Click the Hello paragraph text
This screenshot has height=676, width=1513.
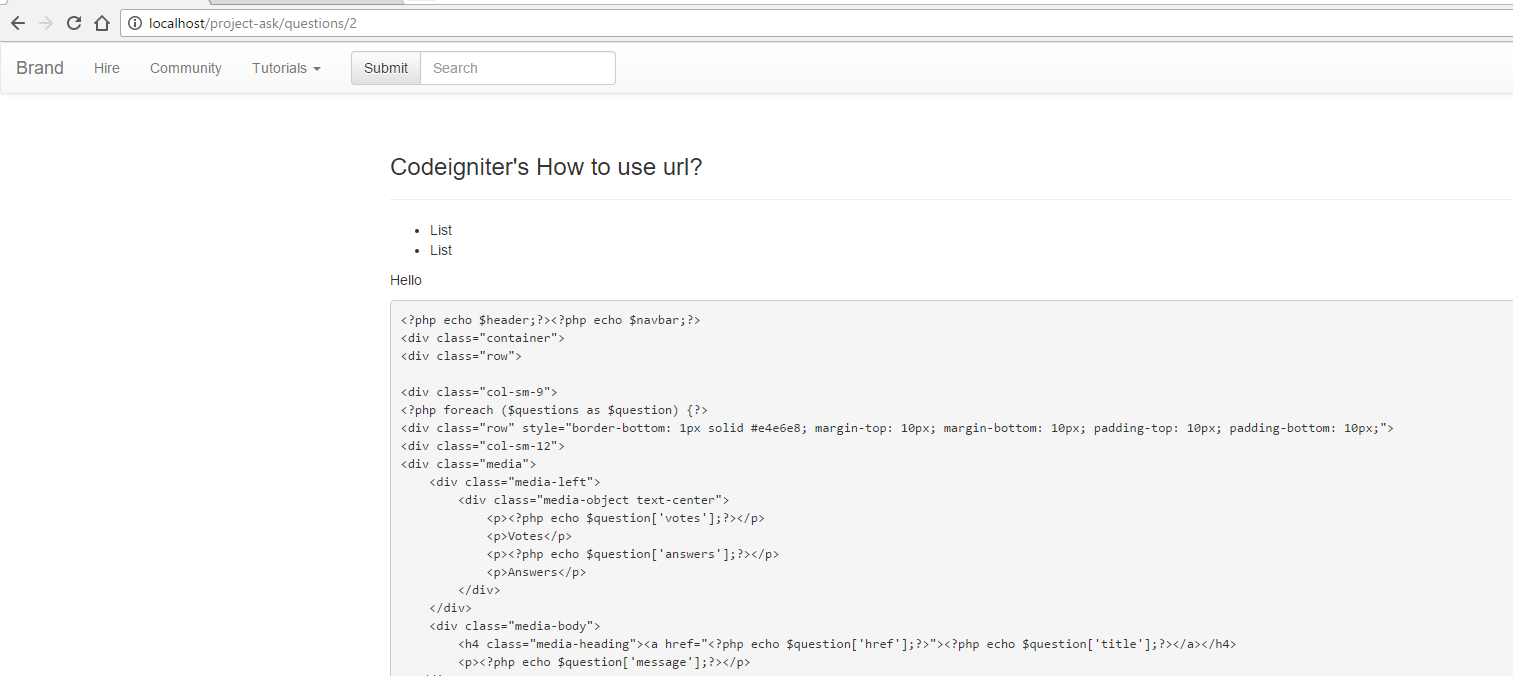click(406, 280)
